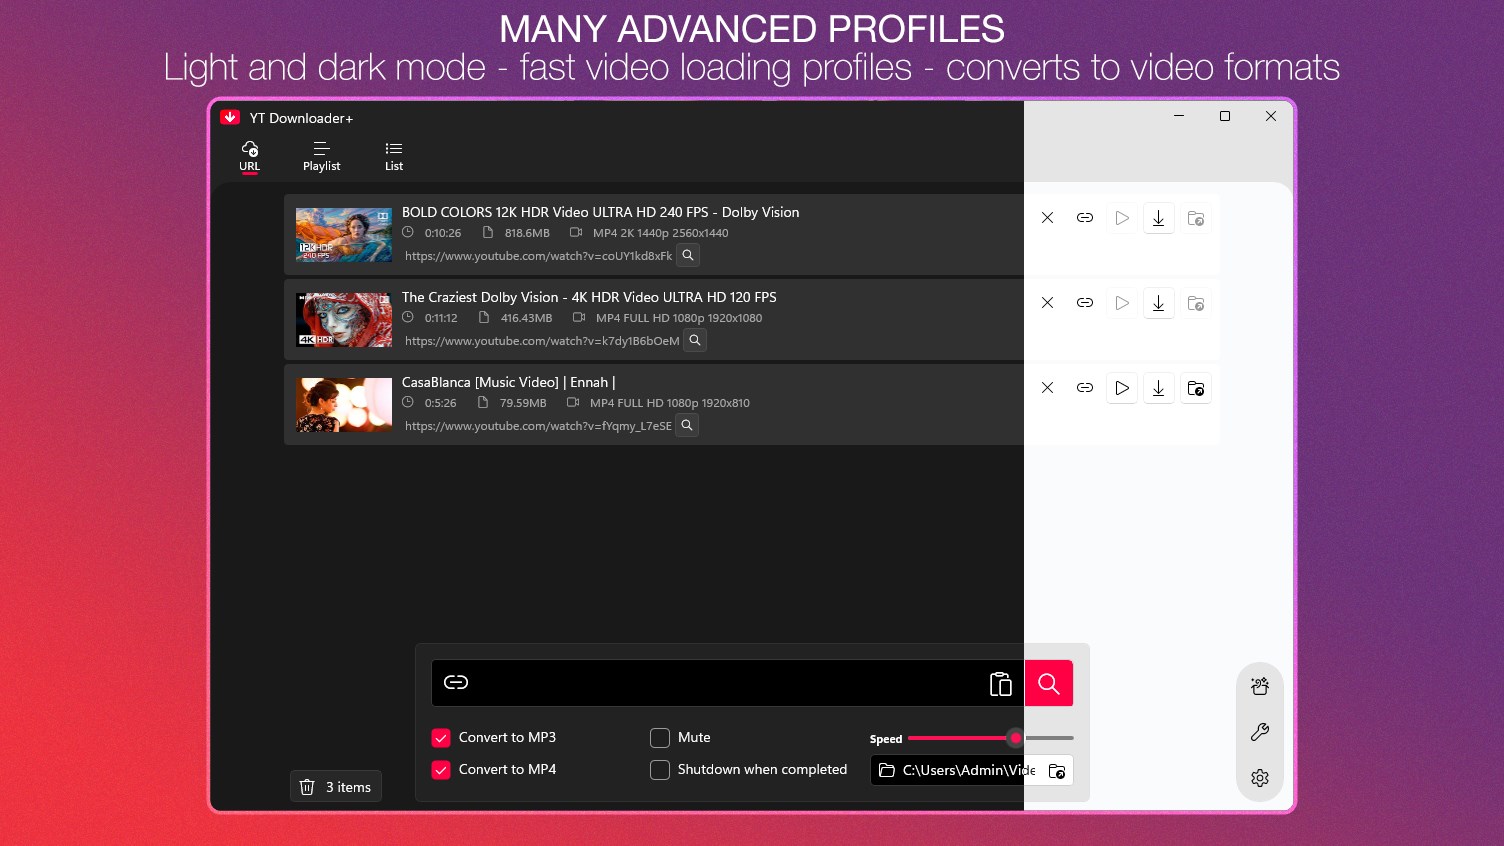
Task: Remove the CasaBlanca music video entry
Action: (x=1047, y=388)
